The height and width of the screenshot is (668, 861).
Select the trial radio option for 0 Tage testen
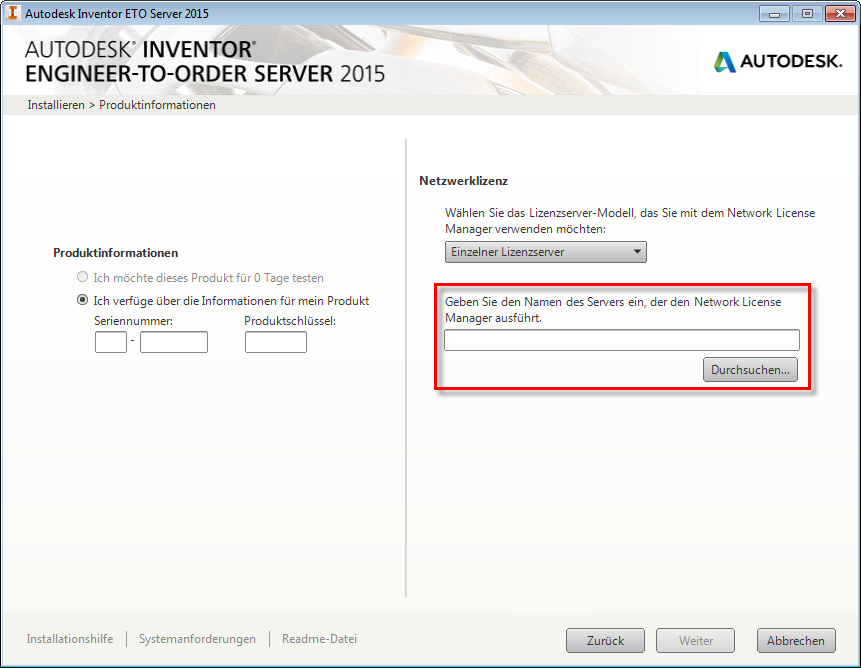82,277
